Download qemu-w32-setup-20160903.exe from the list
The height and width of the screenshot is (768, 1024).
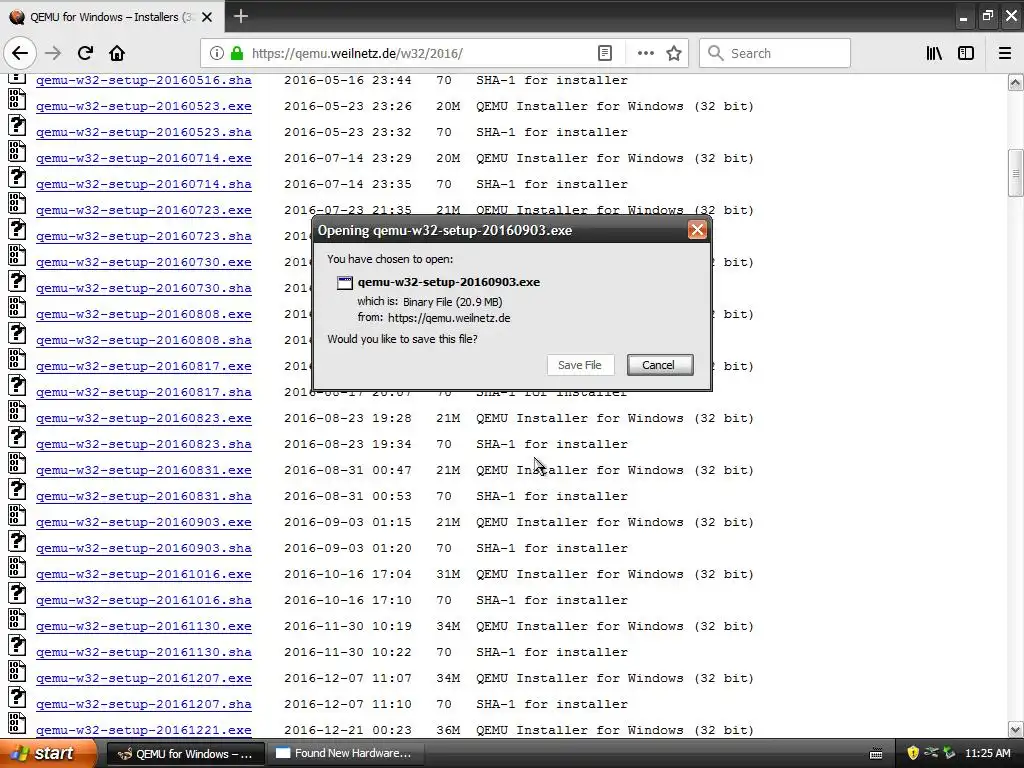pos(144,522)
